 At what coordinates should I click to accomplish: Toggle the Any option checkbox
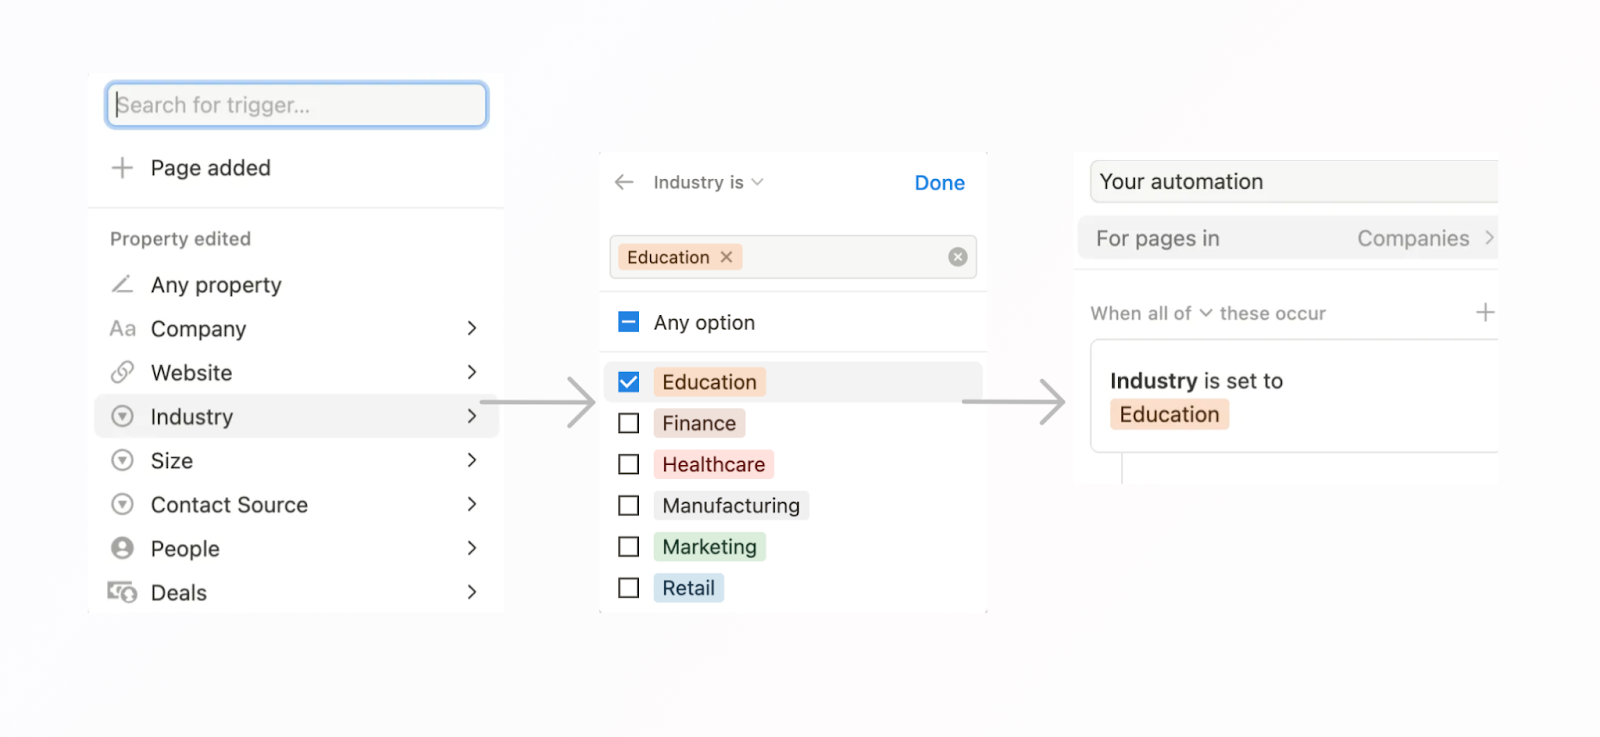click(629, 322)
